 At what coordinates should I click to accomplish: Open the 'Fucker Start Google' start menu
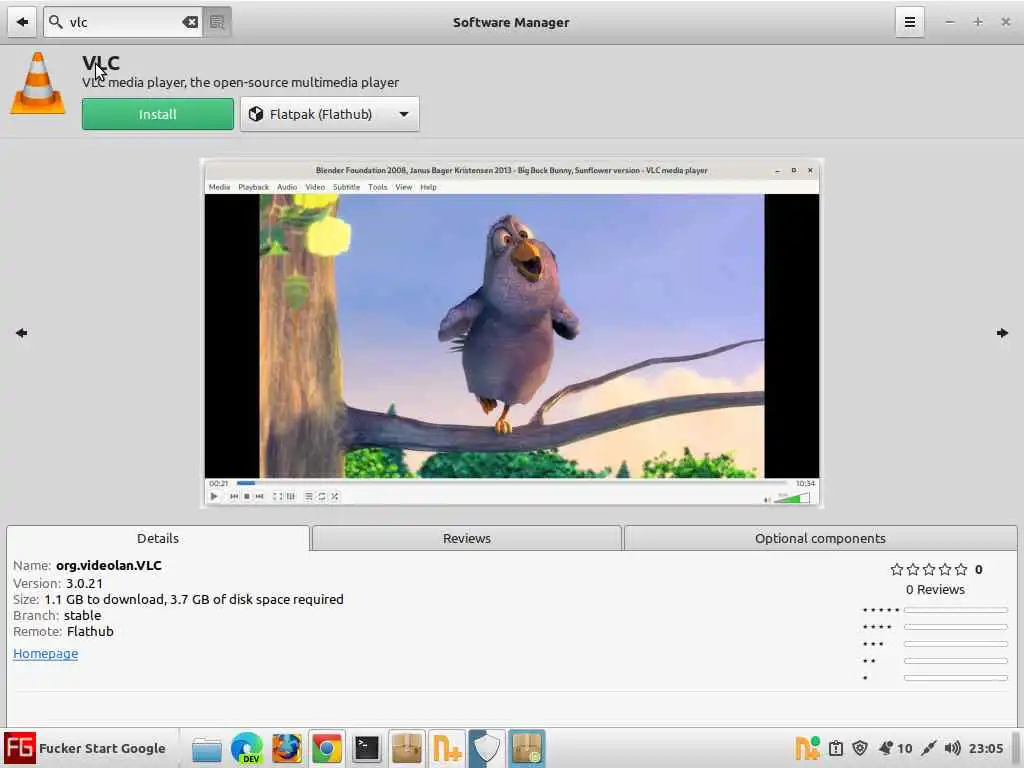click(86, 748)
